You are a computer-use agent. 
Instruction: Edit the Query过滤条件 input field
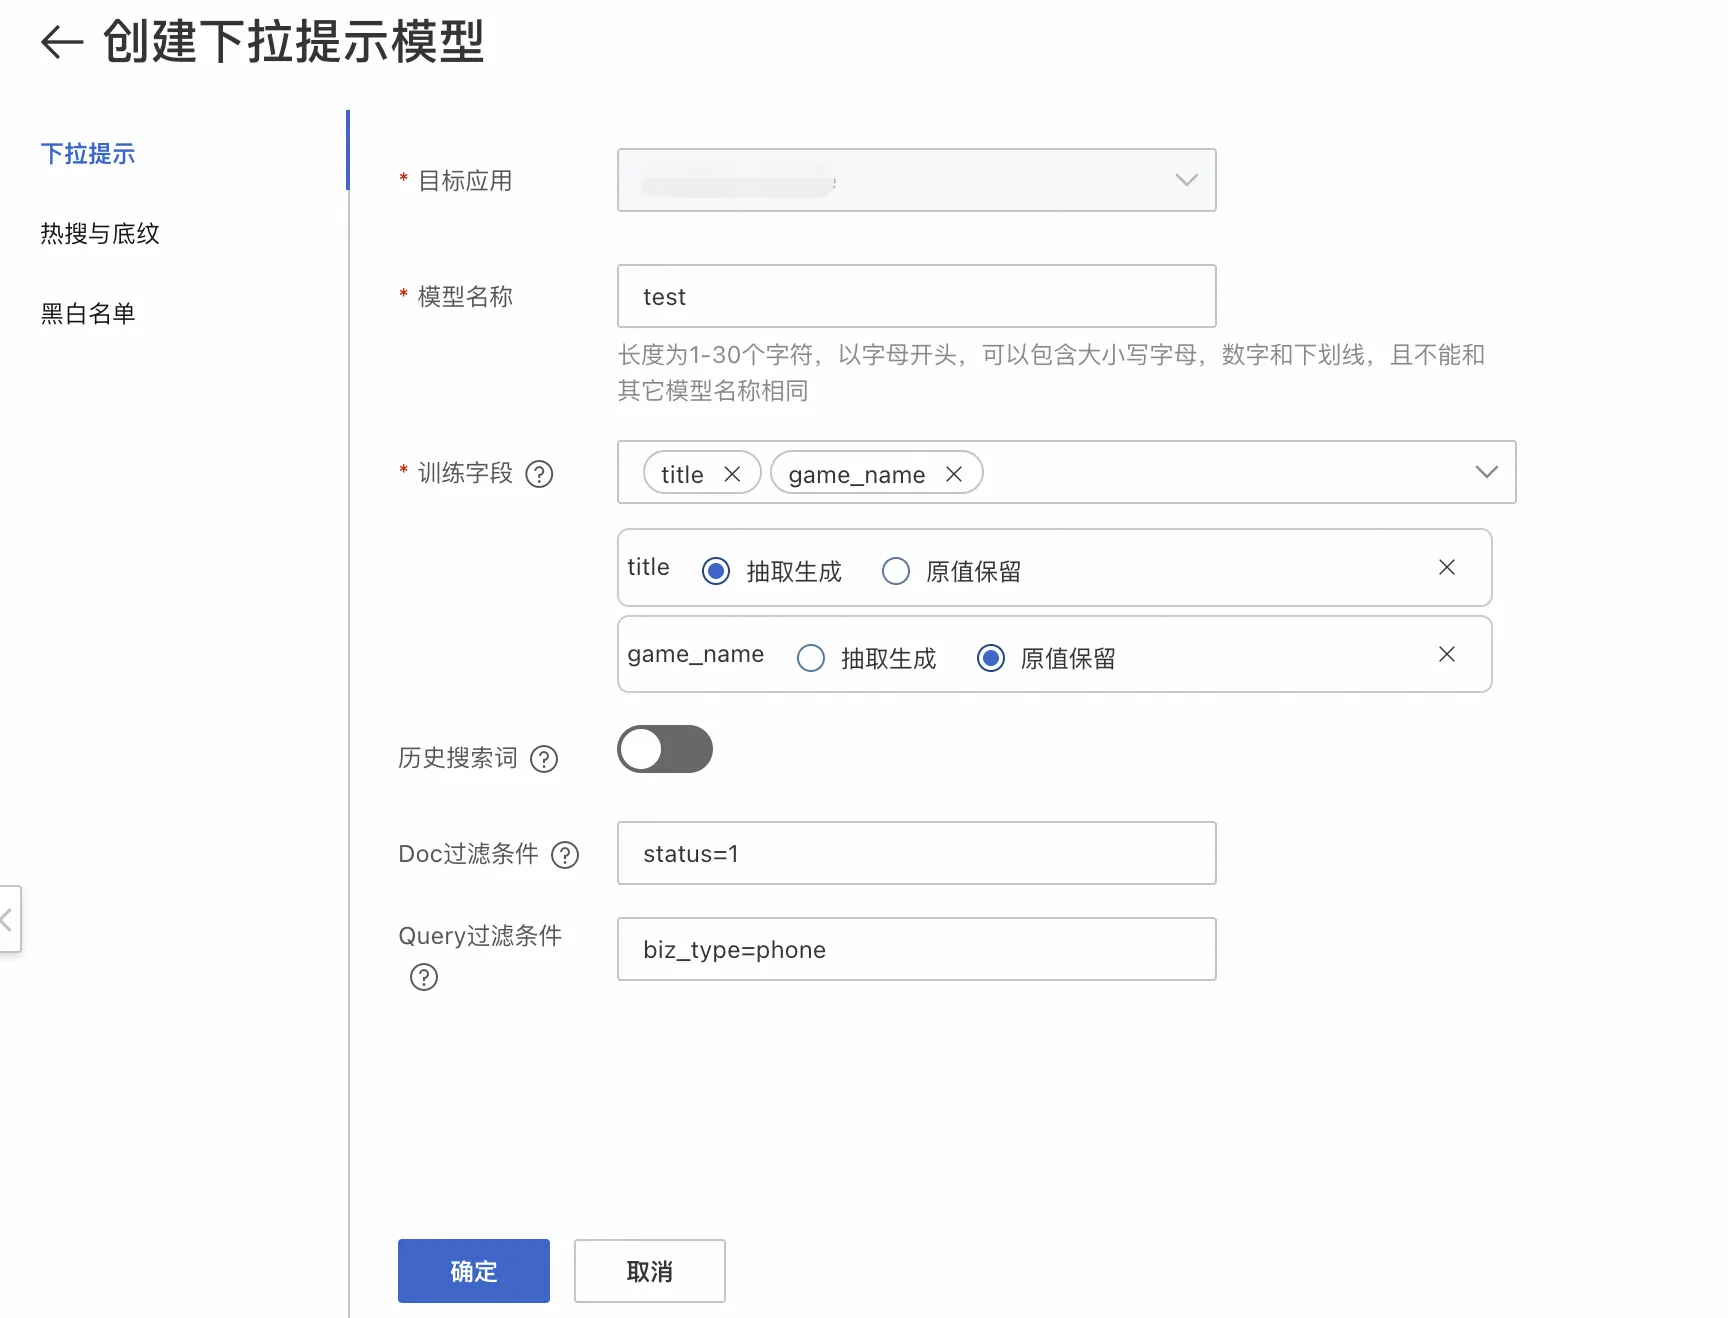click(916, 949)
